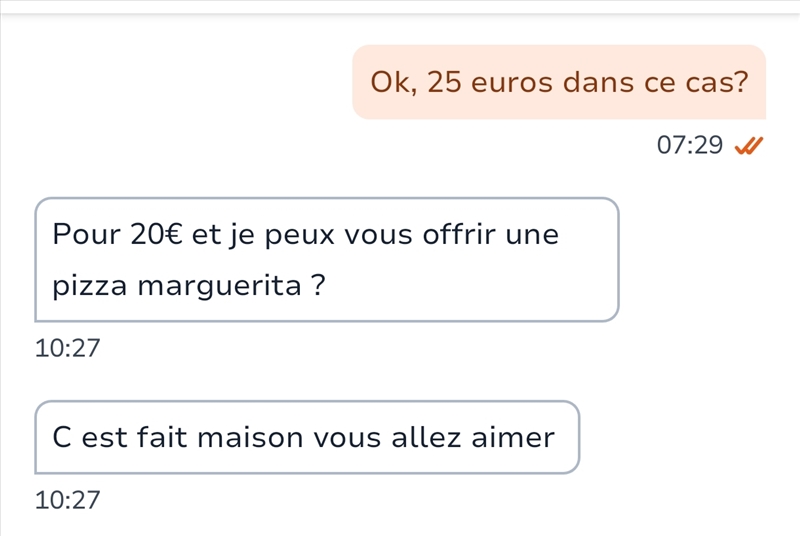The width and height of the screenshot is (800, 536).
Task: Click the word "peux" in received message
Action: [x=301, y=235]
